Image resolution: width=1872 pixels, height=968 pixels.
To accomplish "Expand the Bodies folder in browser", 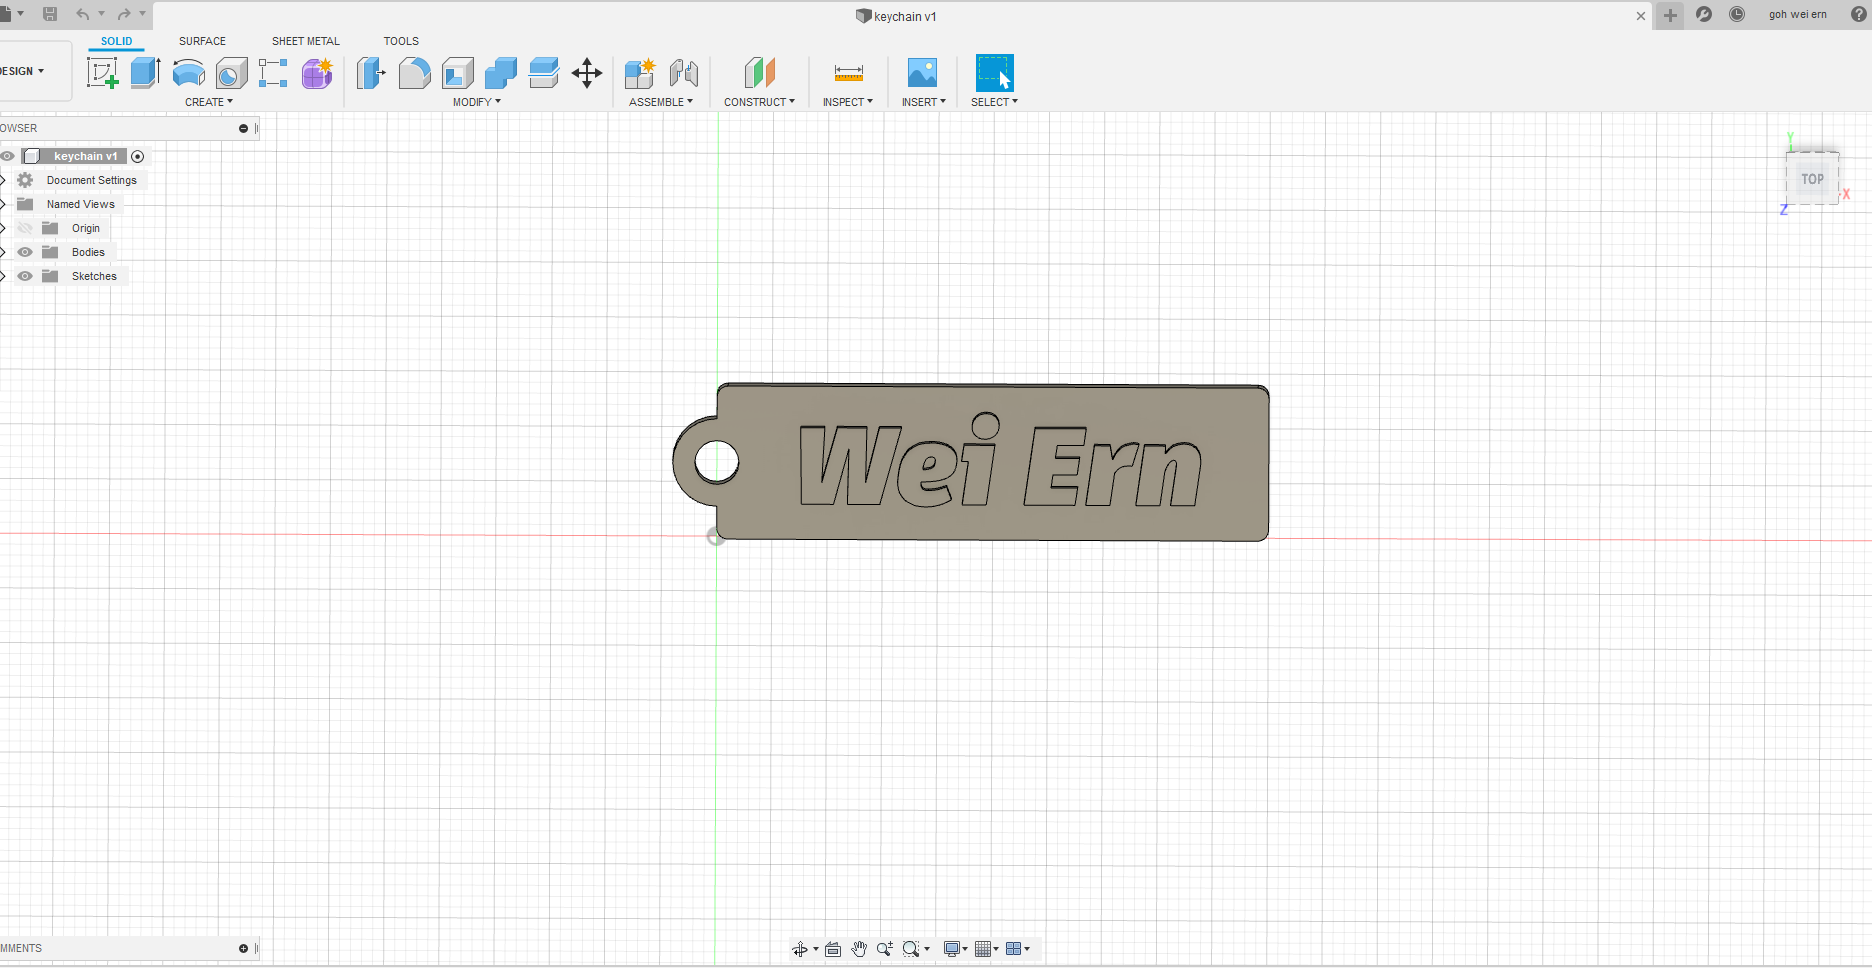I will (x=3, y=252).
